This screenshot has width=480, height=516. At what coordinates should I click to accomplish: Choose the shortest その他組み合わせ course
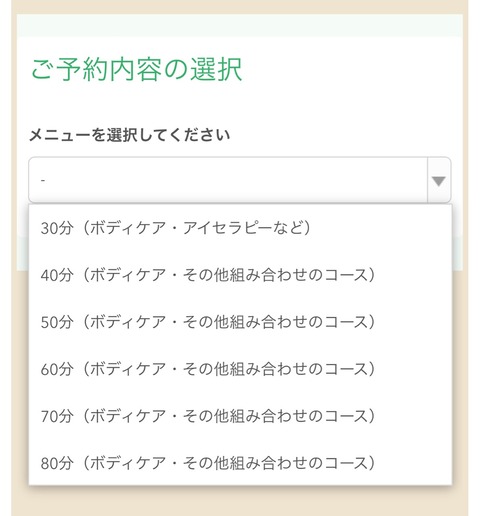click(x=240, y=275)
